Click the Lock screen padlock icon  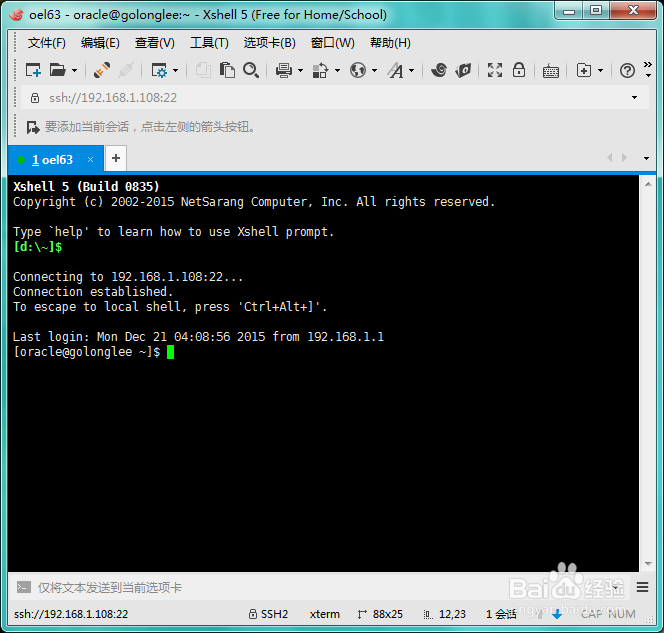click(519, 70)
